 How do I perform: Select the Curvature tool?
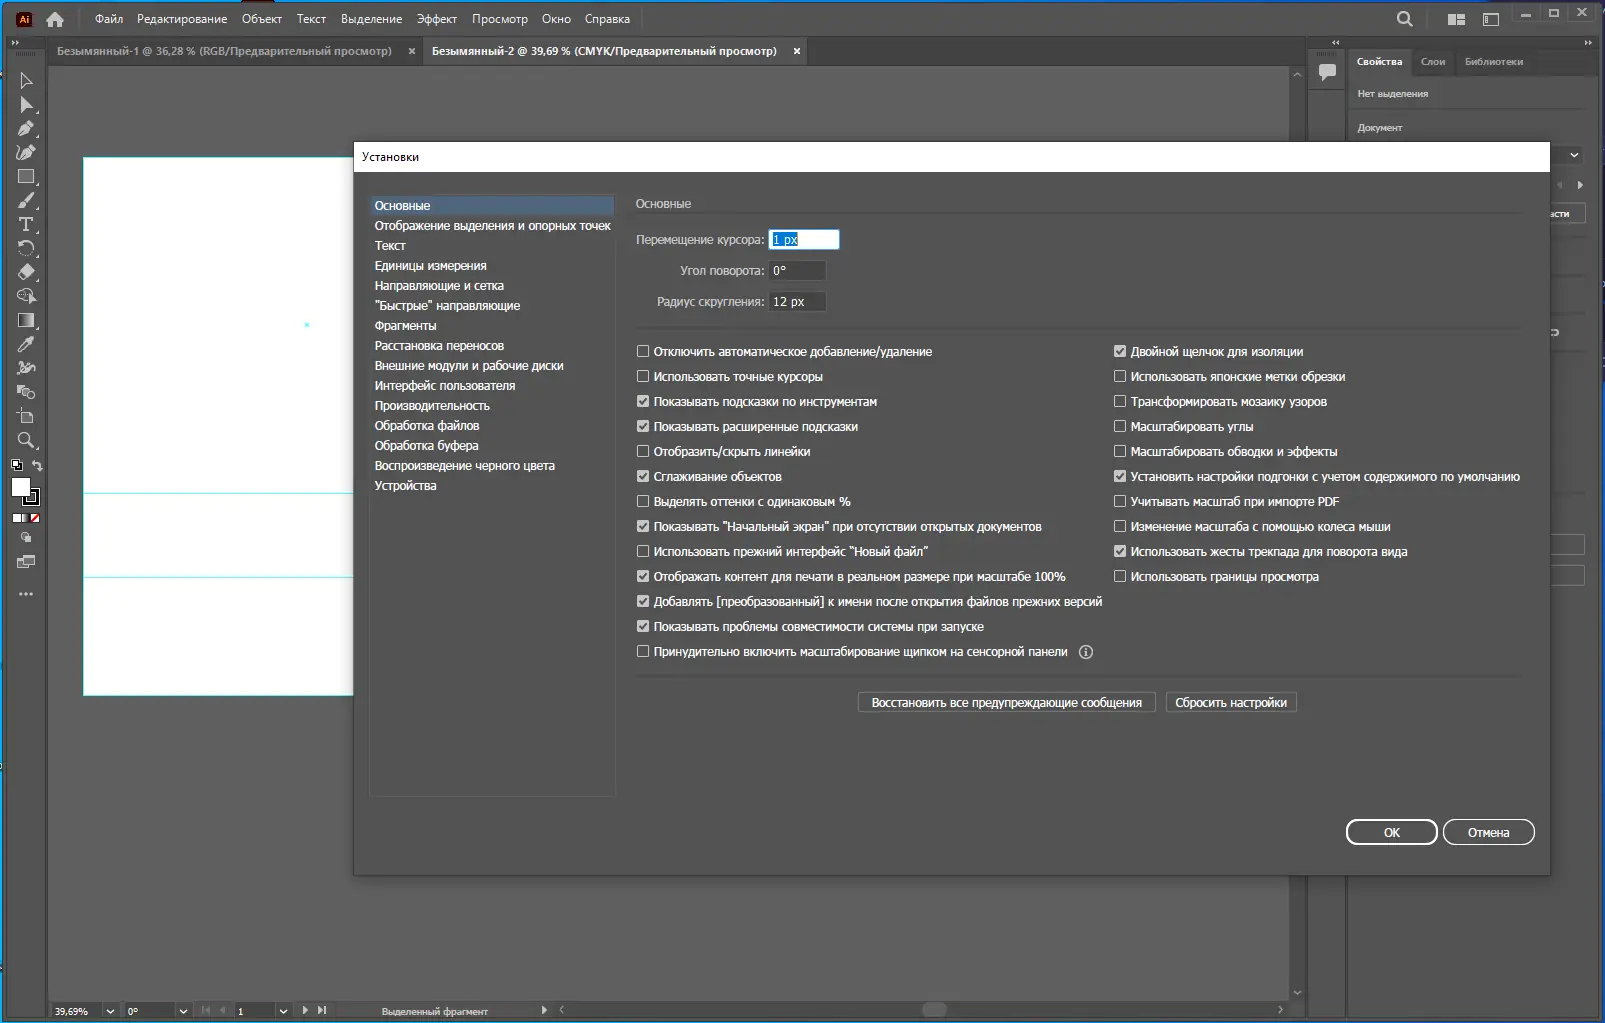click(x=26, y=153)
